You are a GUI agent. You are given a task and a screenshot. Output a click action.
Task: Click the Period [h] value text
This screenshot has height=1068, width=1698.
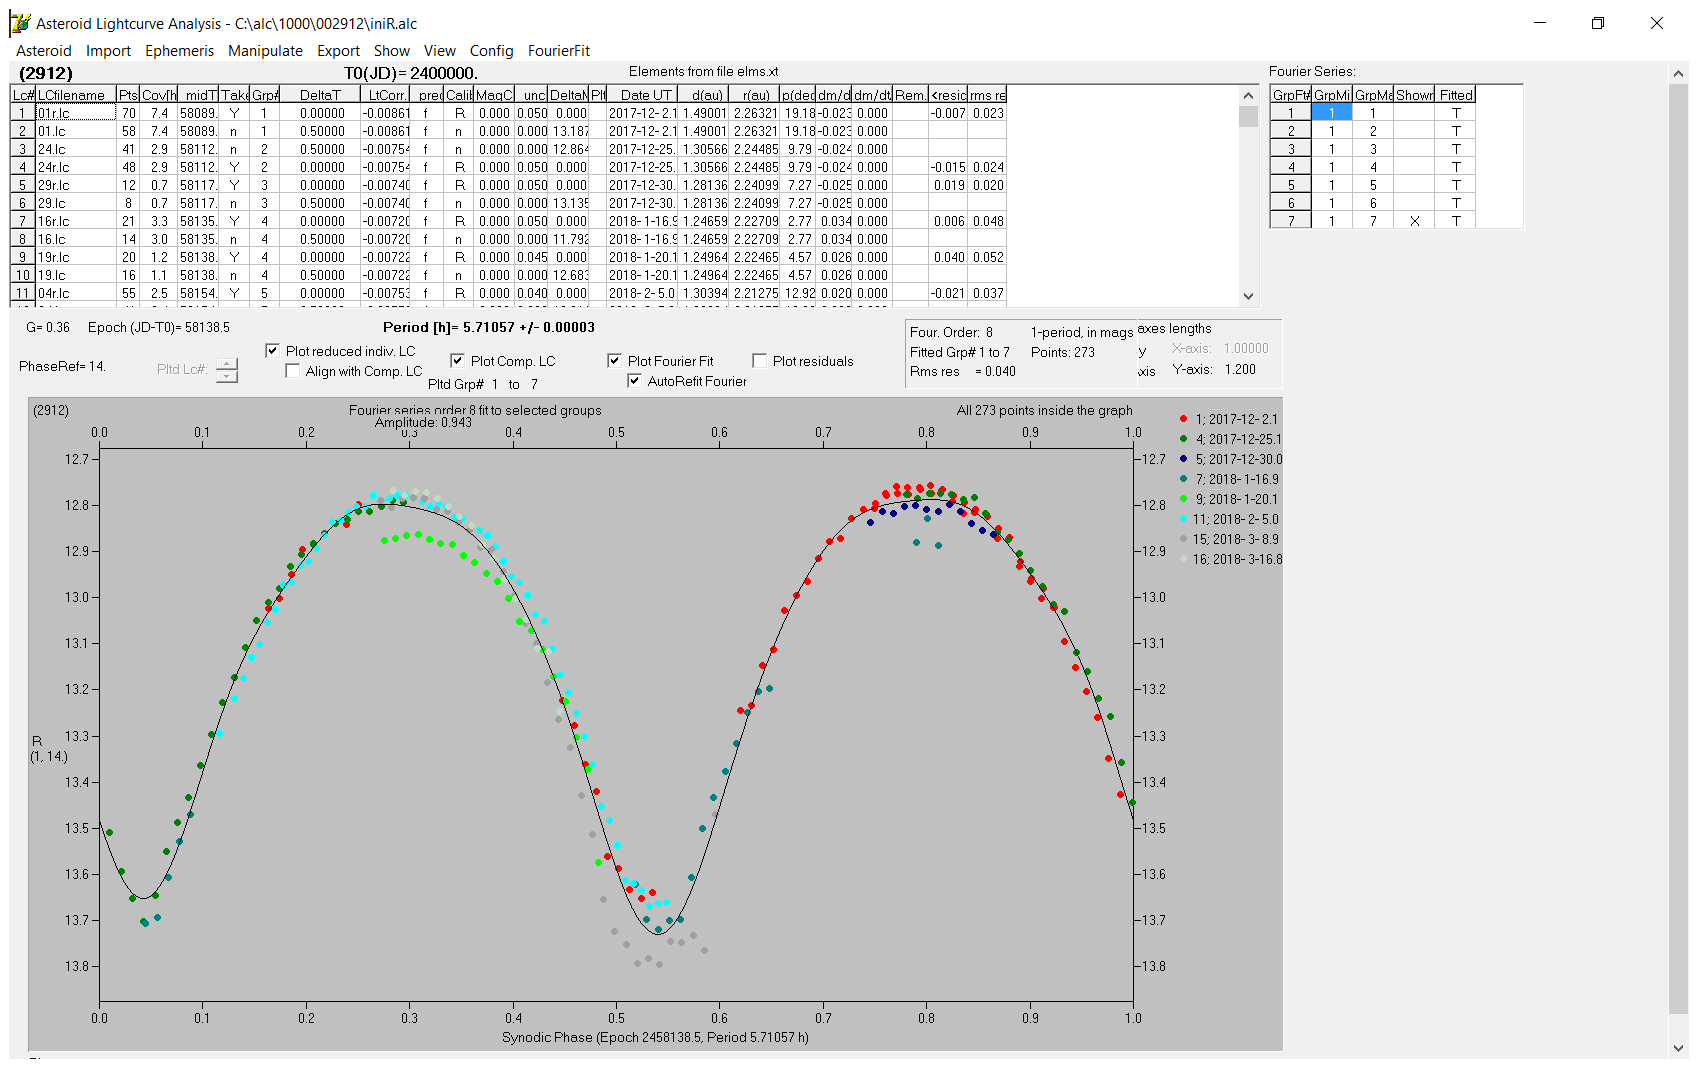click(x=489, y=327)
